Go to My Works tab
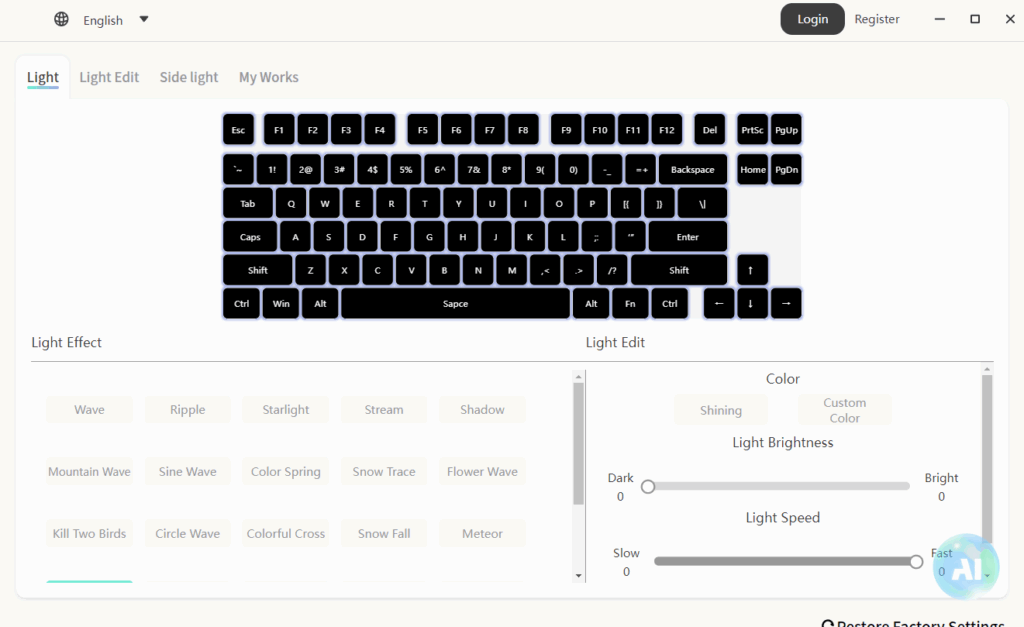The width and height of the screenshot is (1024, 627). 268,77
